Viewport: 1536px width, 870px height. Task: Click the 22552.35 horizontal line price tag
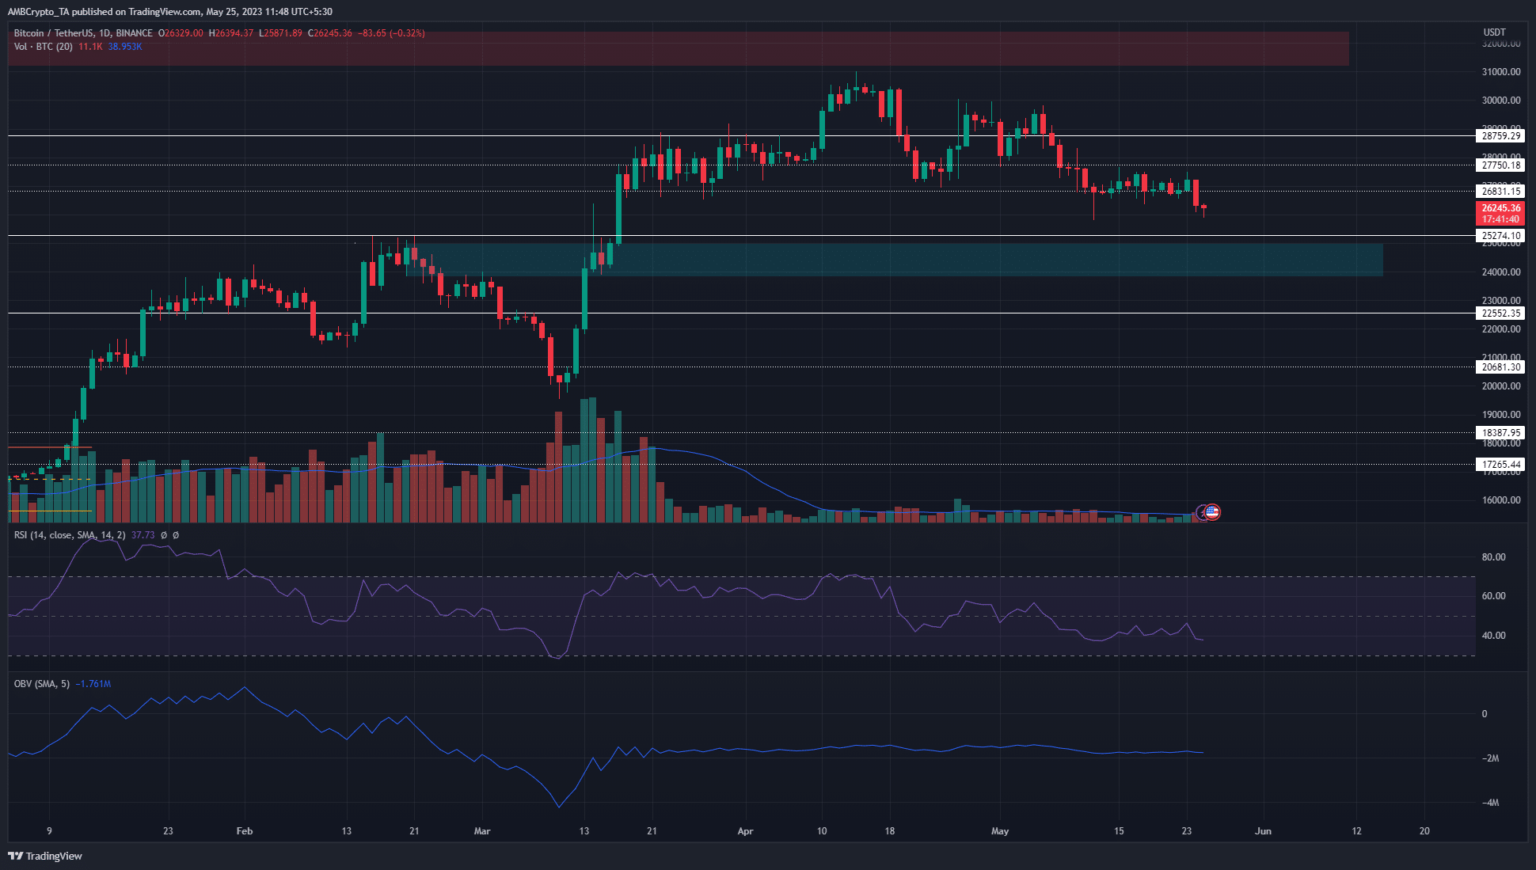pyautogui.click(x=1500, y=313)
